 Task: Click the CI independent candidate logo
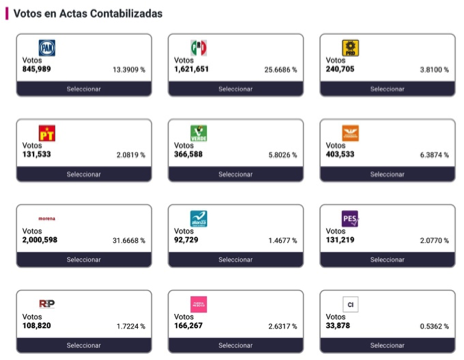click(350, 304)
